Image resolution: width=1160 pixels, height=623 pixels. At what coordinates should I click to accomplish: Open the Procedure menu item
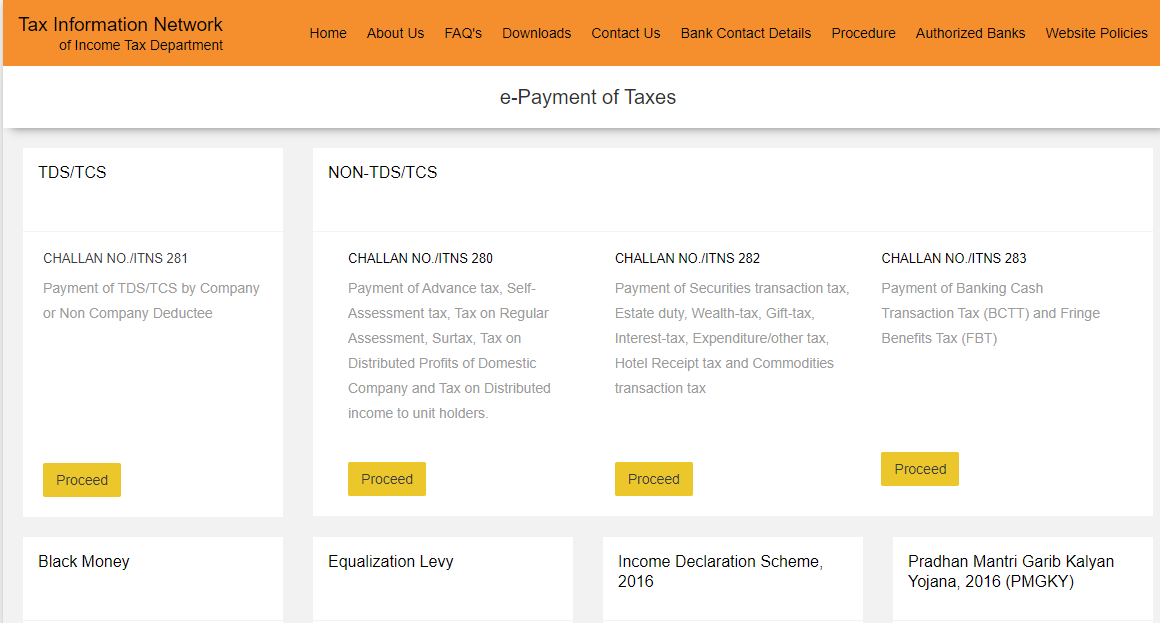(x=863, y=33)
